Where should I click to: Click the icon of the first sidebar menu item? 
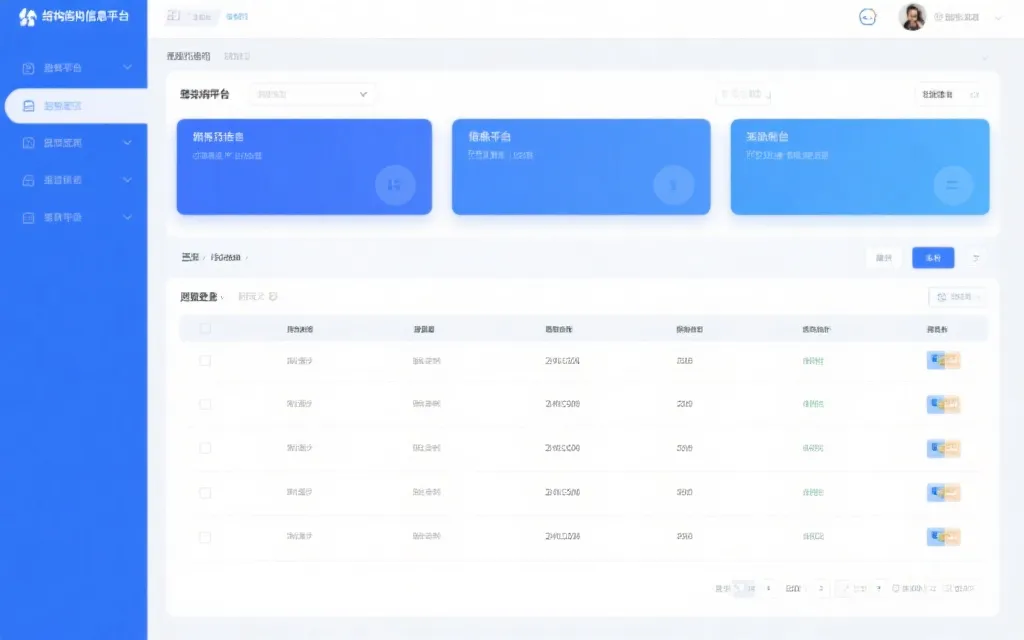(x=28, y=68)
